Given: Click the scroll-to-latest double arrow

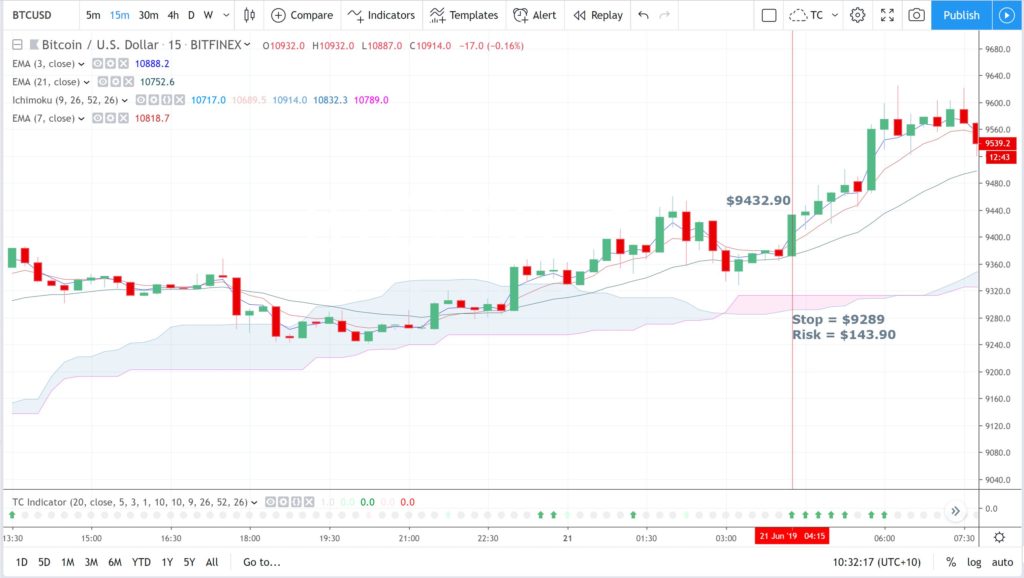Looking at the screenshot, I should pyautogui.click(x=955, y=511).
